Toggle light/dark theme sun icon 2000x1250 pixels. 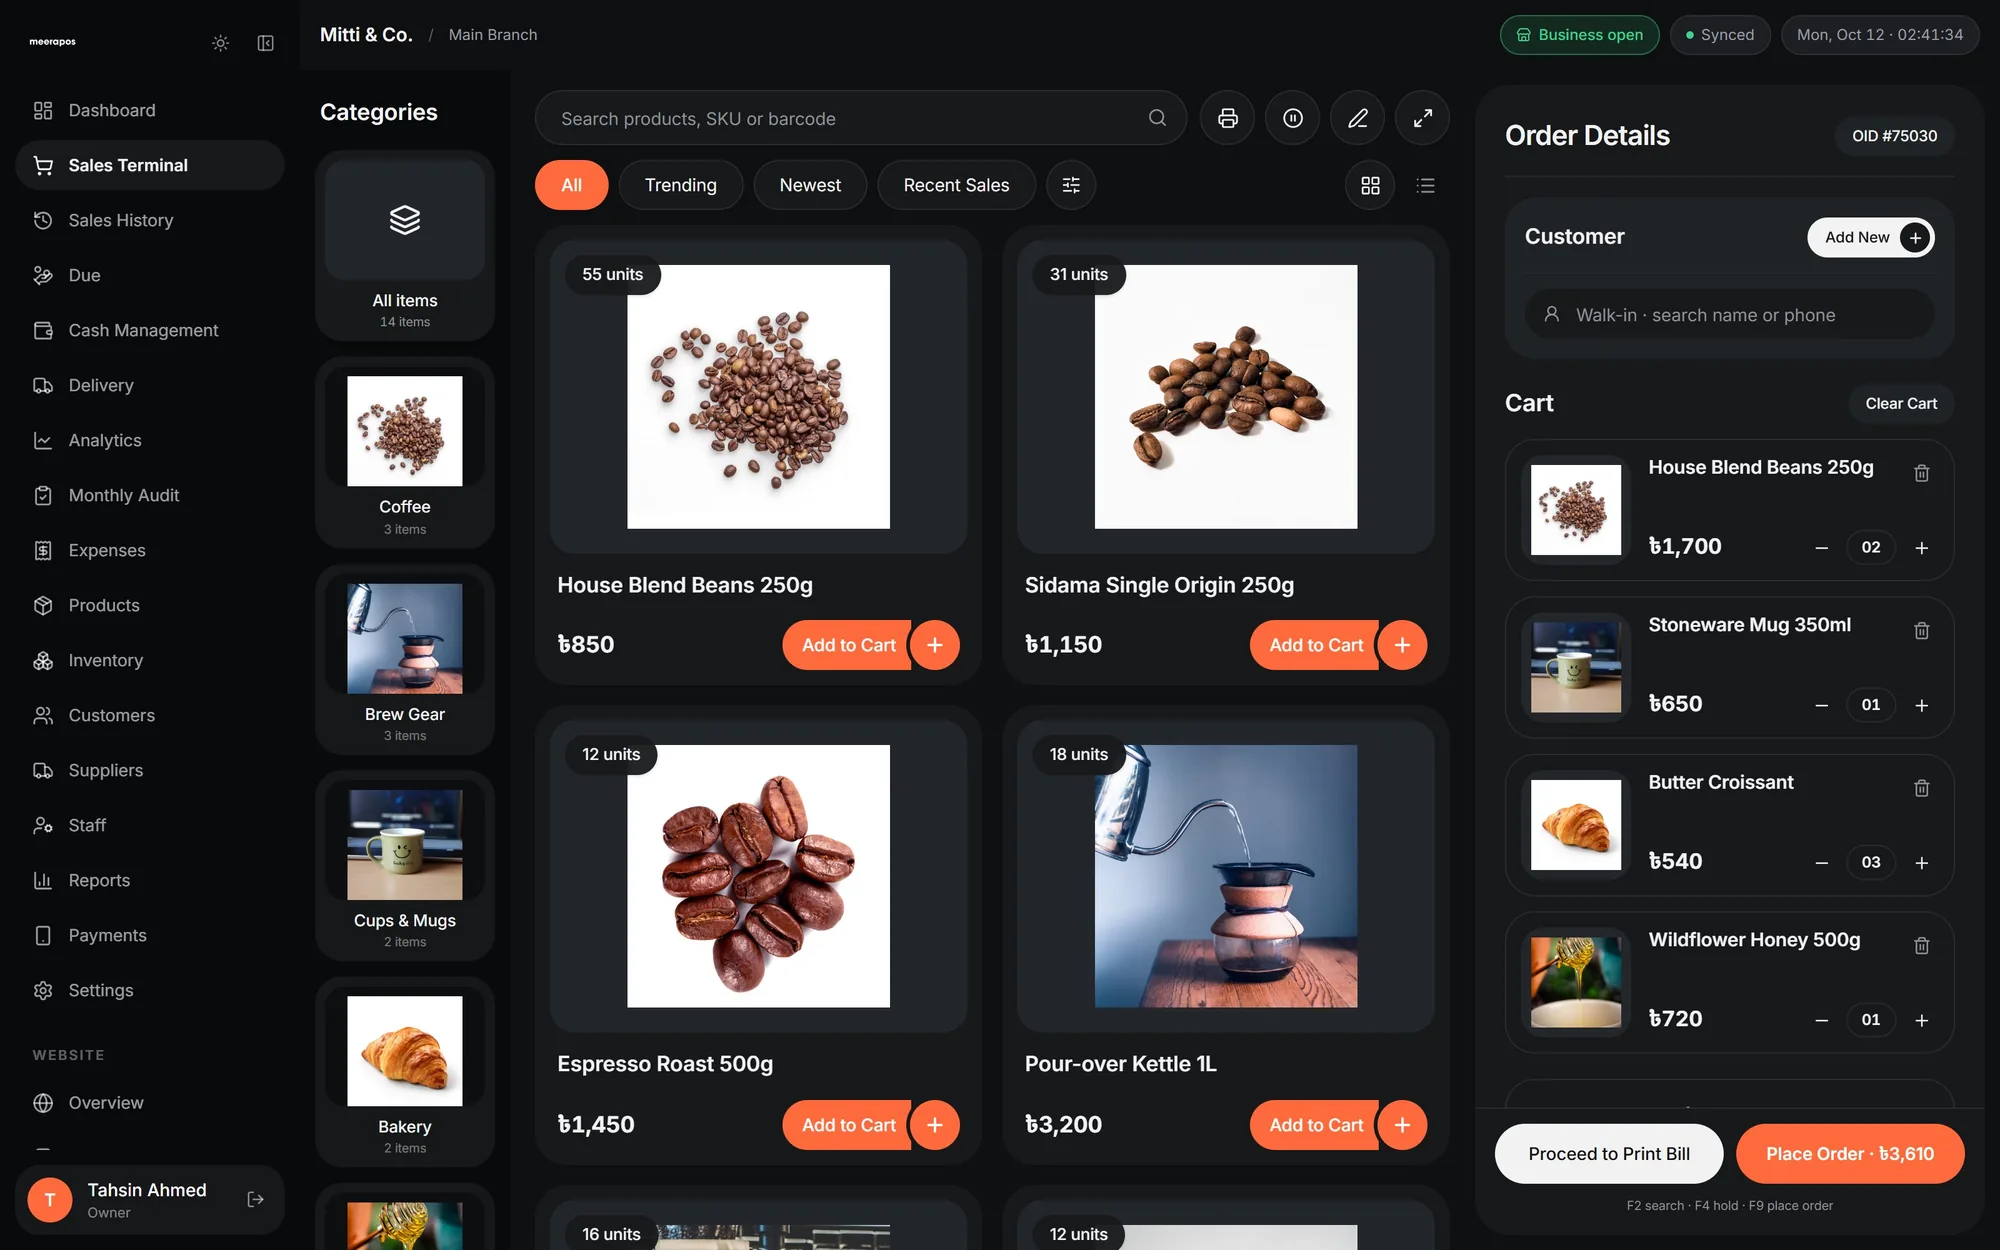click(x=221, y=43)
